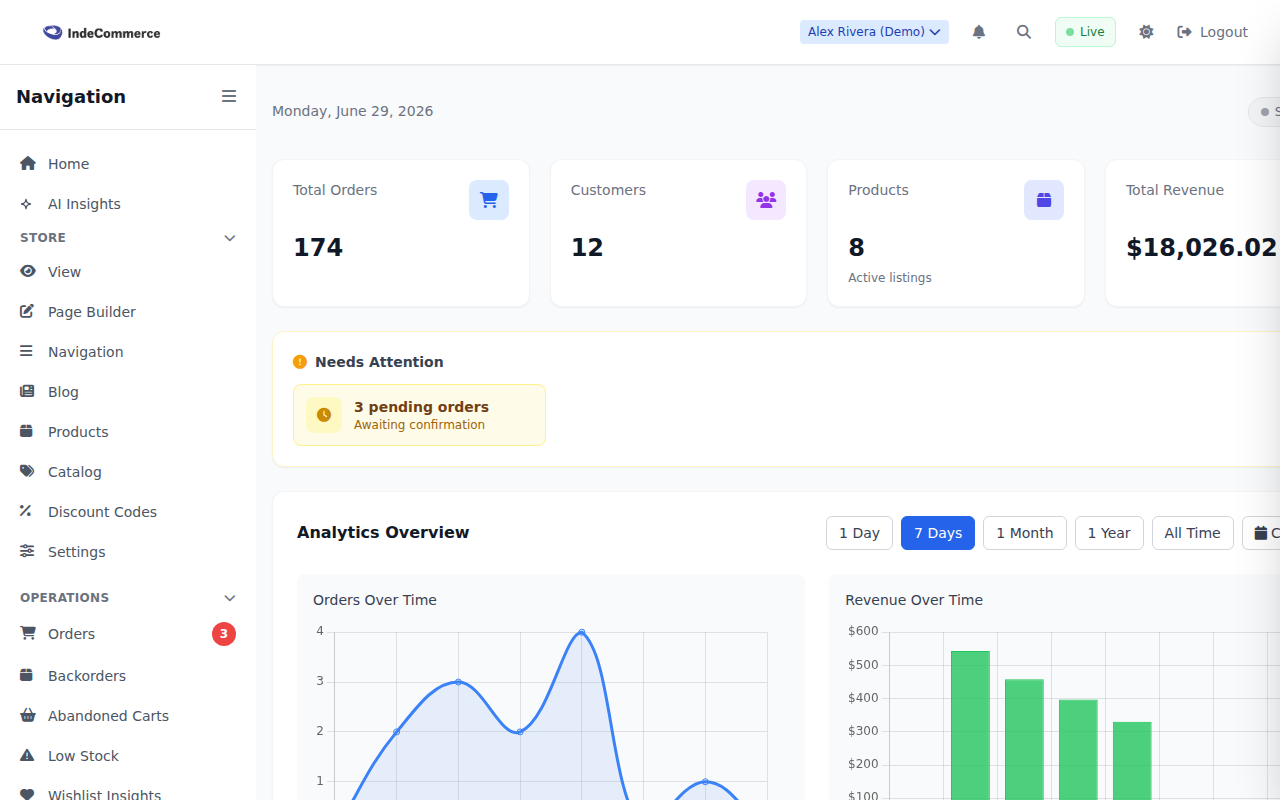
Task: Open the Navigation sidebar item
Action: point(128,352)
